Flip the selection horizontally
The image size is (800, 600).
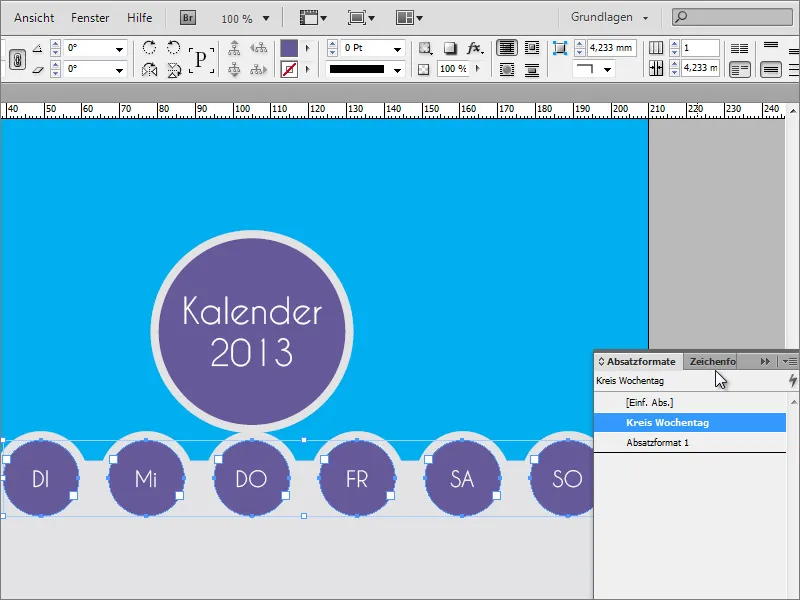click(x=149, y=70)
